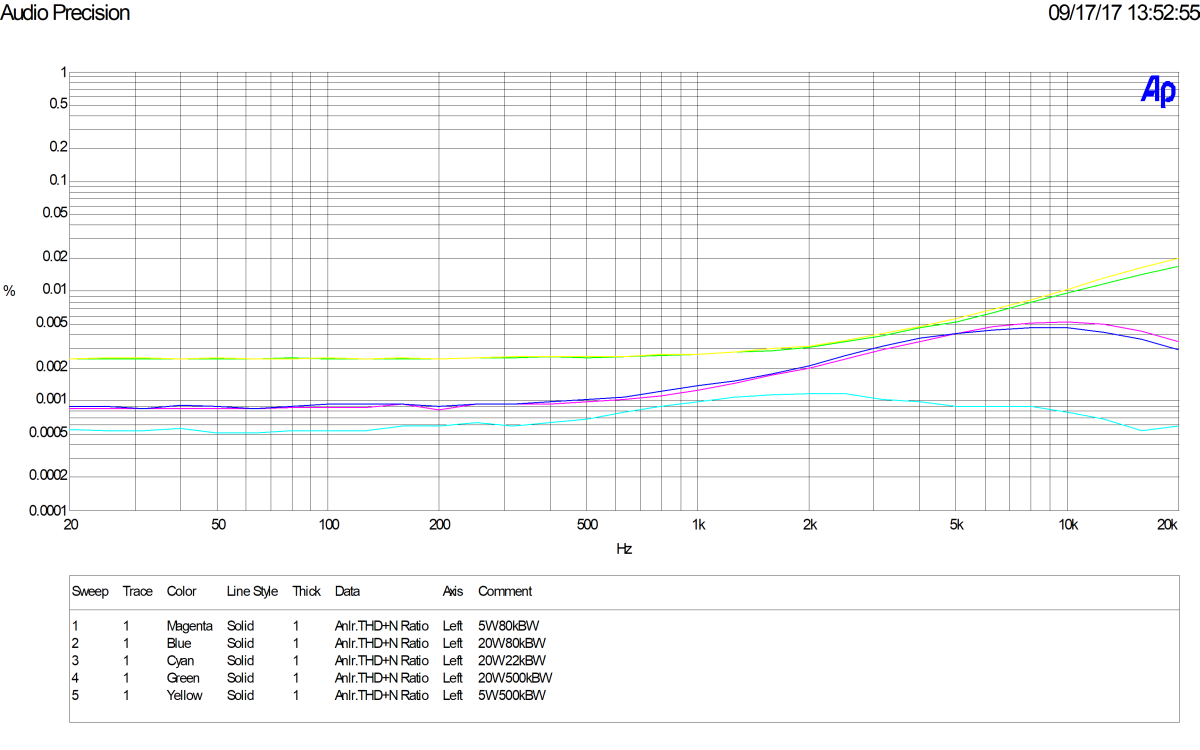The image size is (1200, 750).
Task: Click the 'Thick' column header
Action: pos(306,592)
